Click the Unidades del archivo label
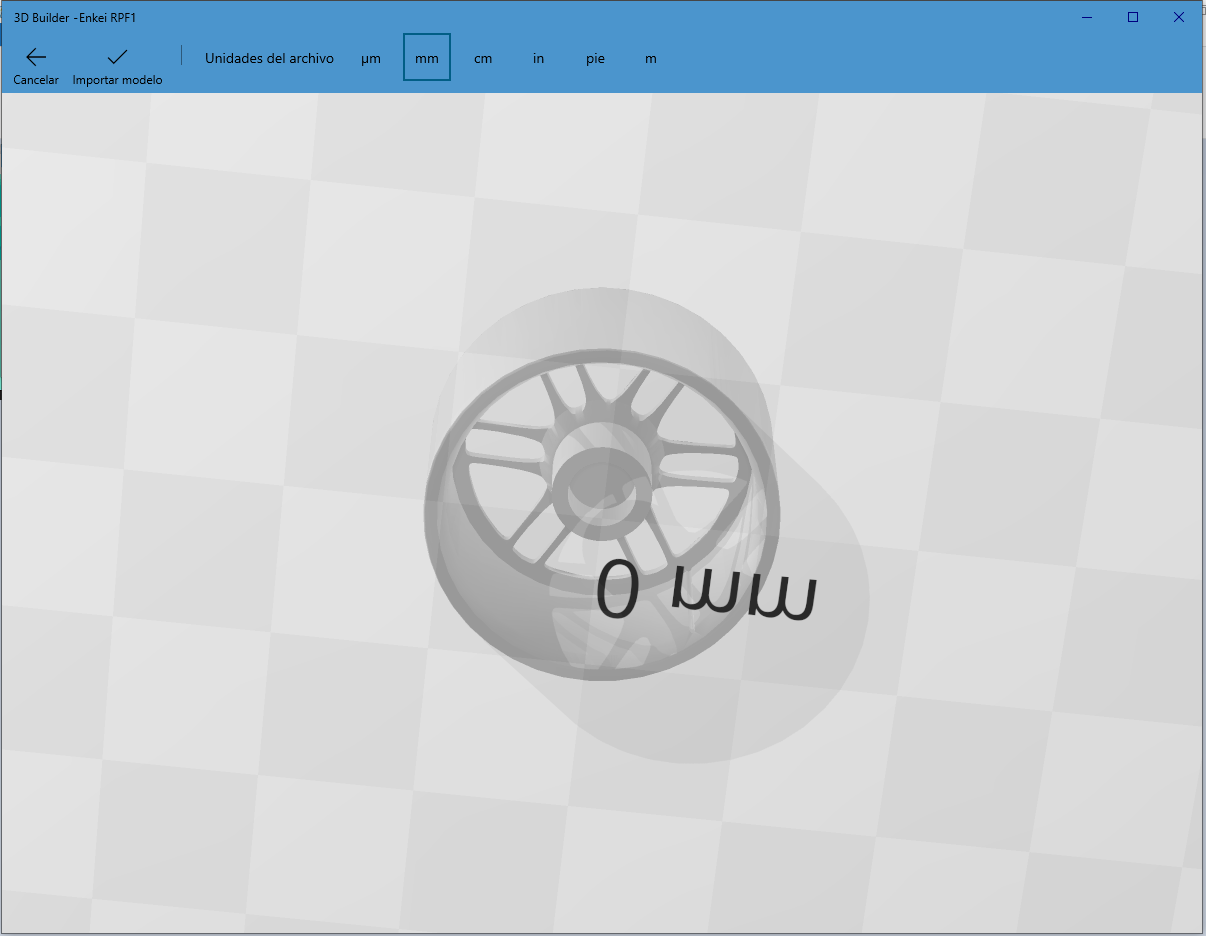The width and height of the screenshot is (1206, 936). click(x=269, y=58)
